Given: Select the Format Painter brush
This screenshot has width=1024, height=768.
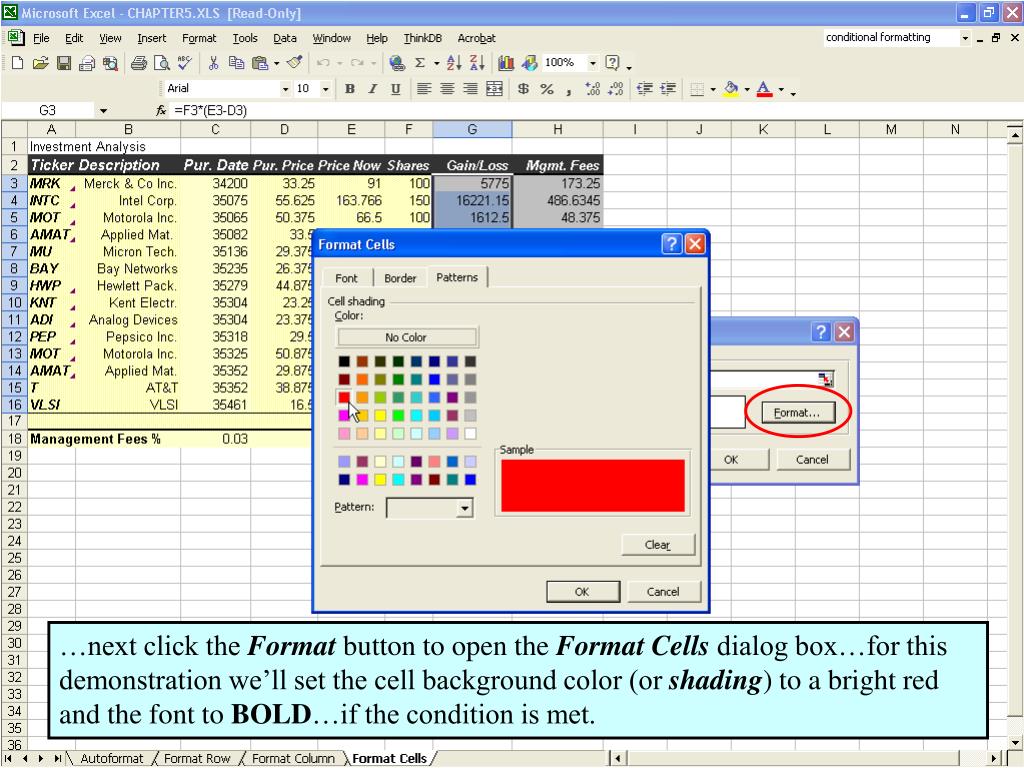Looking at the screenshot, I should coord(295,63).
